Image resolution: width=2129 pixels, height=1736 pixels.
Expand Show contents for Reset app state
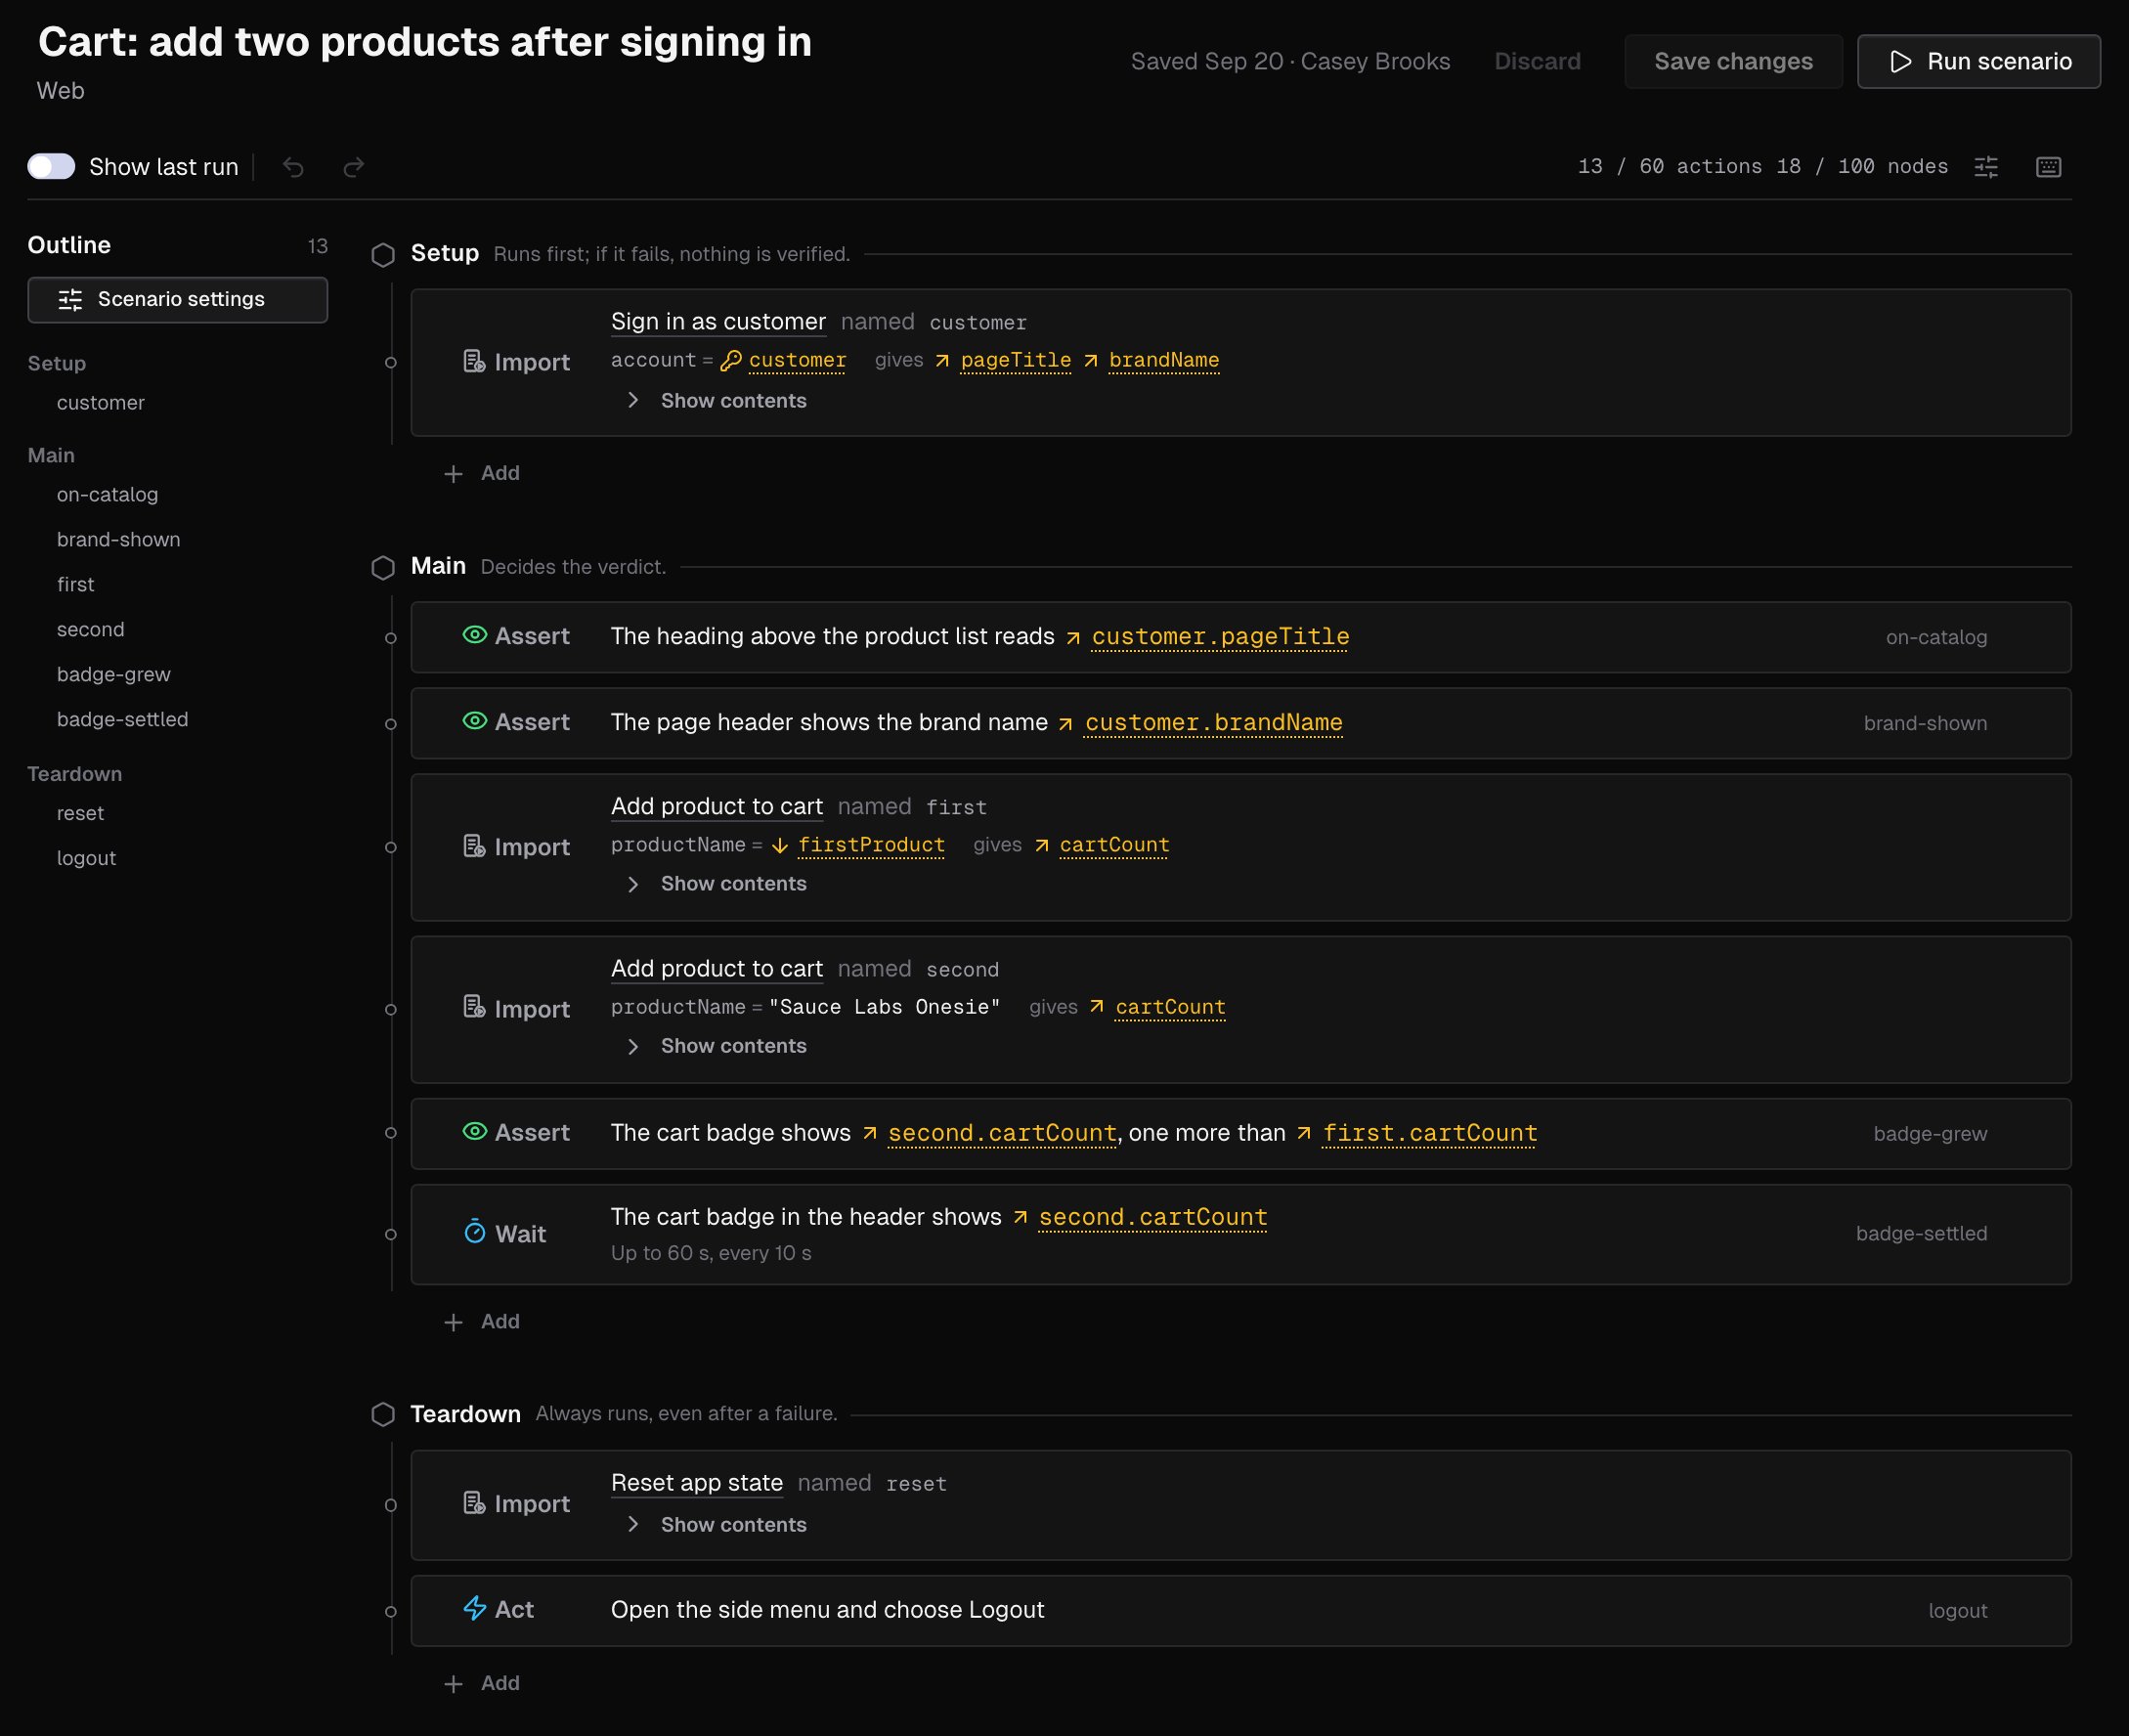tap(718, 1525)
